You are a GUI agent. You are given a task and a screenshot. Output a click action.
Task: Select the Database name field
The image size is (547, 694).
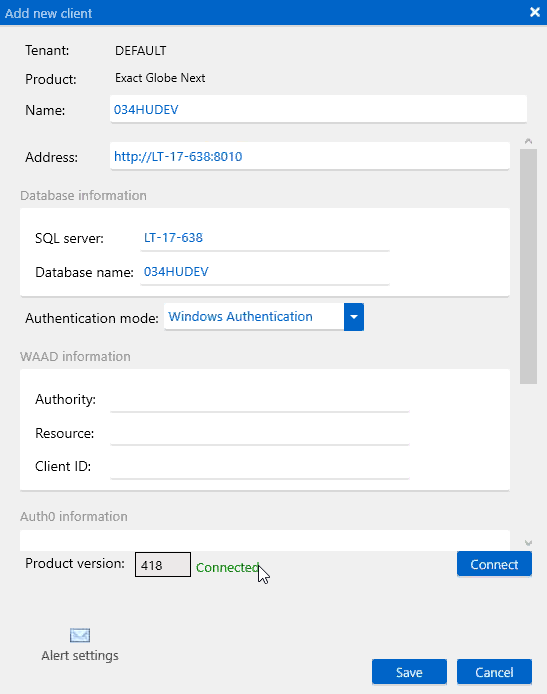tap(265, 272)
